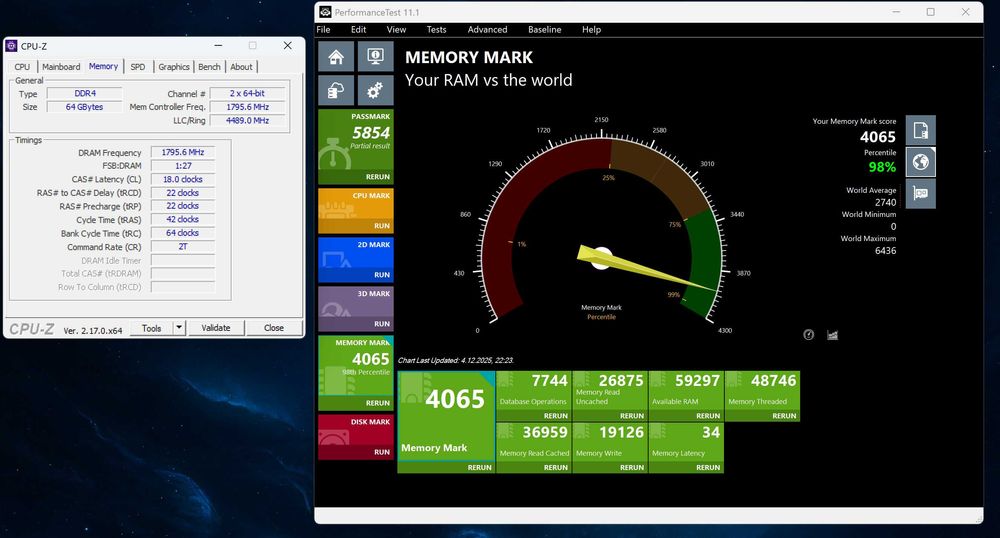Click the PerformanceTest title bar app icon
This screenshot has width=1000, height=538.
pyautogui.click(x=325, y=12)
